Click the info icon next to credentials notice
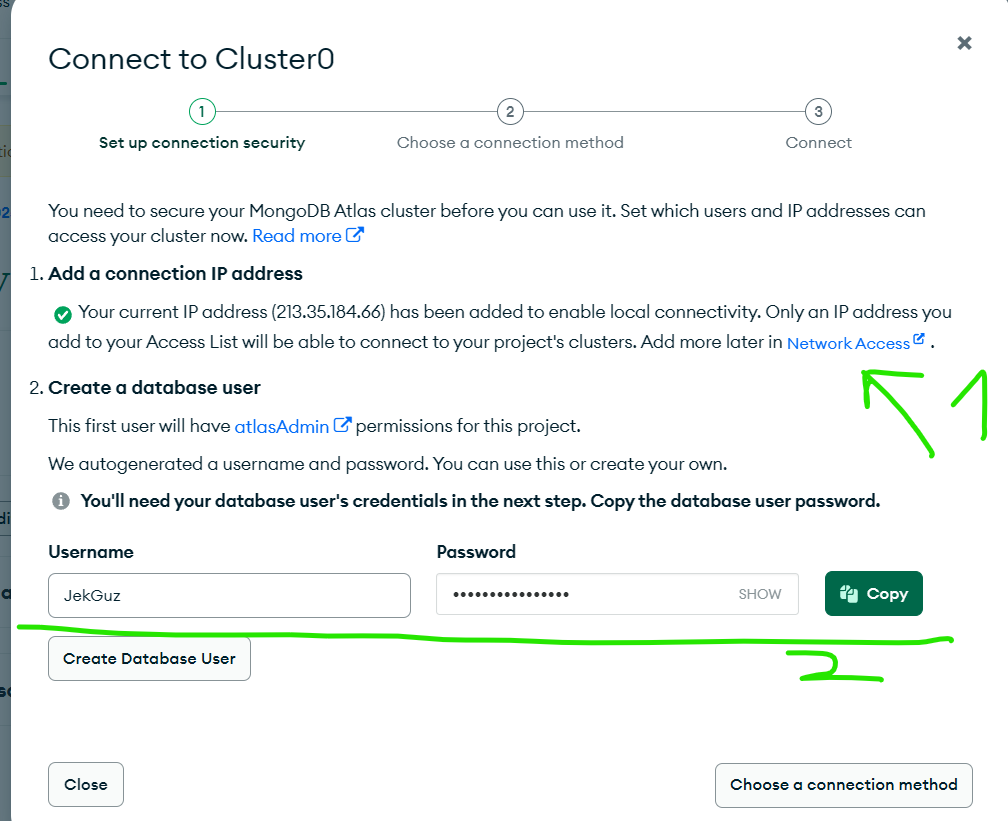 [x=61, y=501]
